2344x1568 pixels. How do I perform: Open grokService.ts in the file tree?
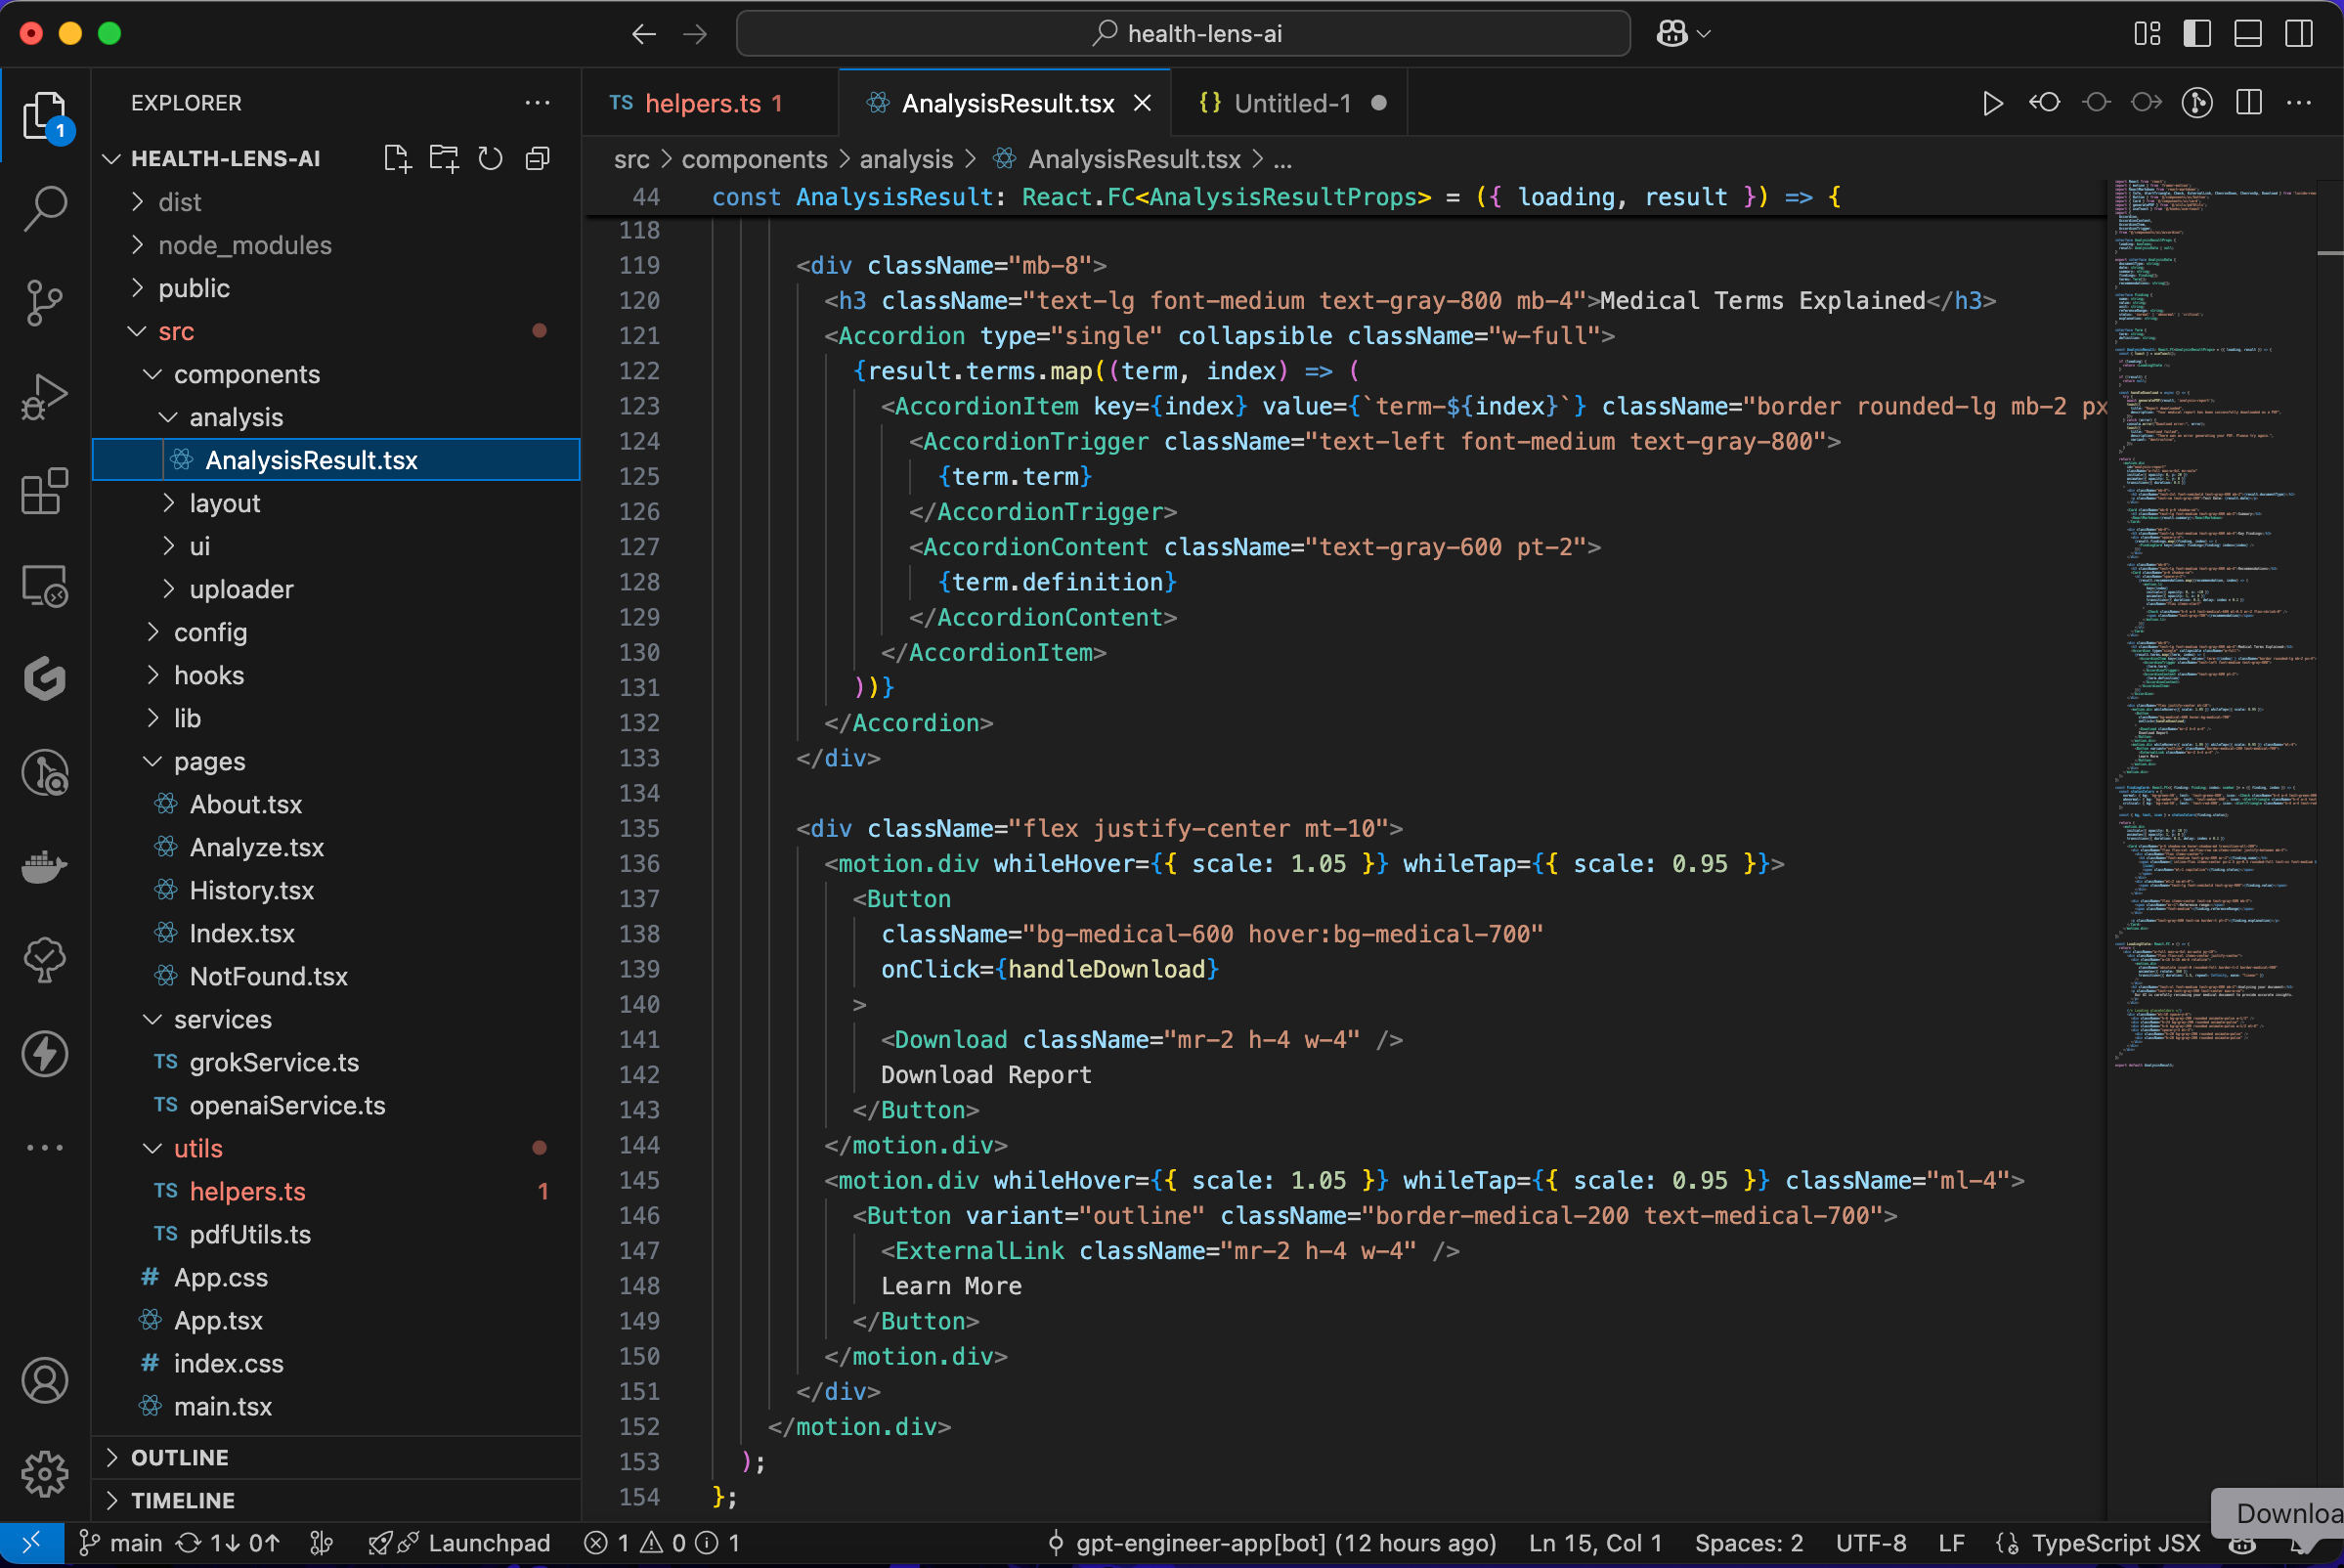(x=337, y=1062)
